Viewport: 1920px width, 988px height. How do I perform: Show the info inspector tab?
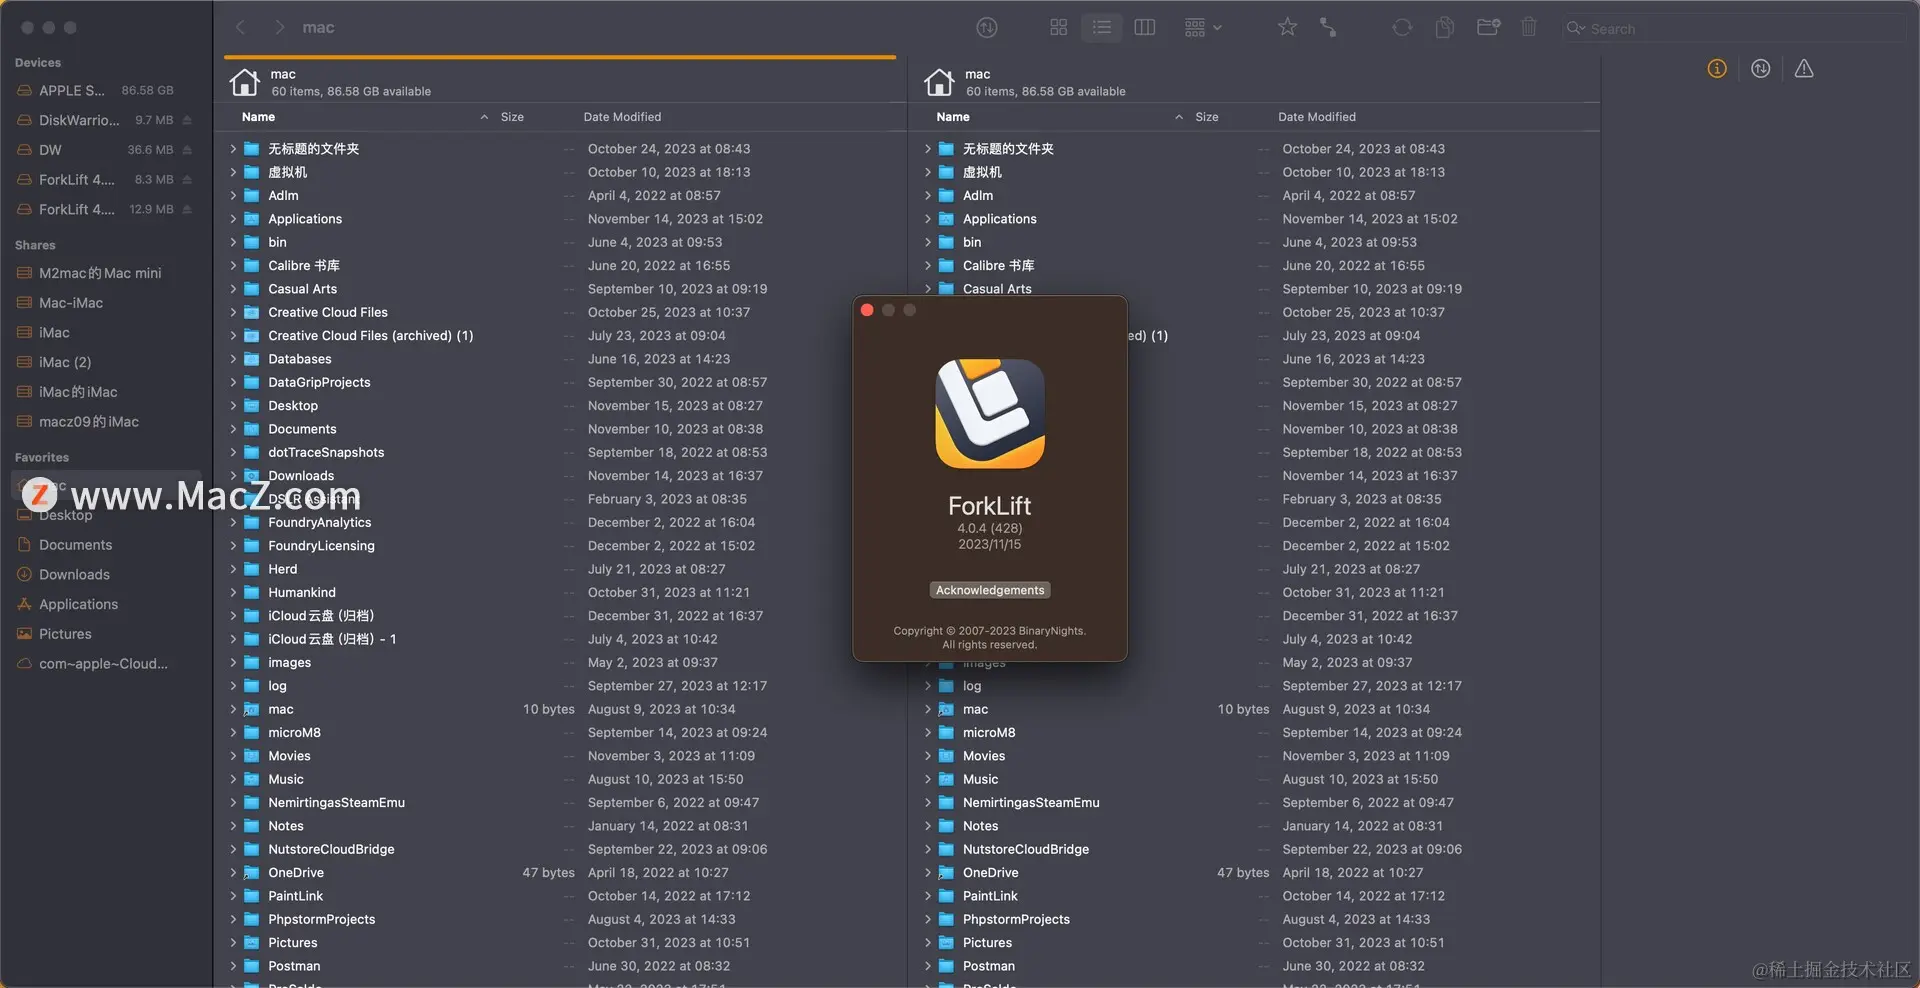click(1717, 69)
